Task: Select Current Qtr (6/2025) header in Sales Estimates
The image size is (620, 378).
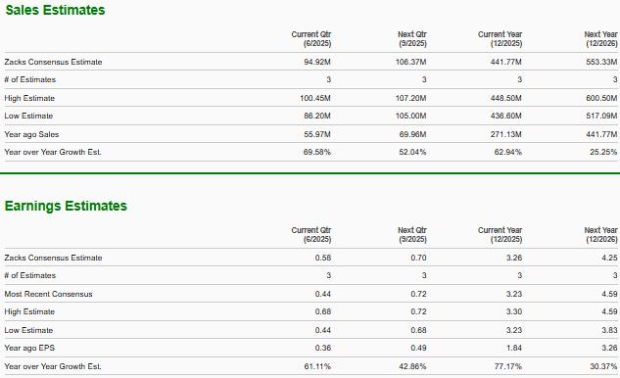Action: click(311, 39)
